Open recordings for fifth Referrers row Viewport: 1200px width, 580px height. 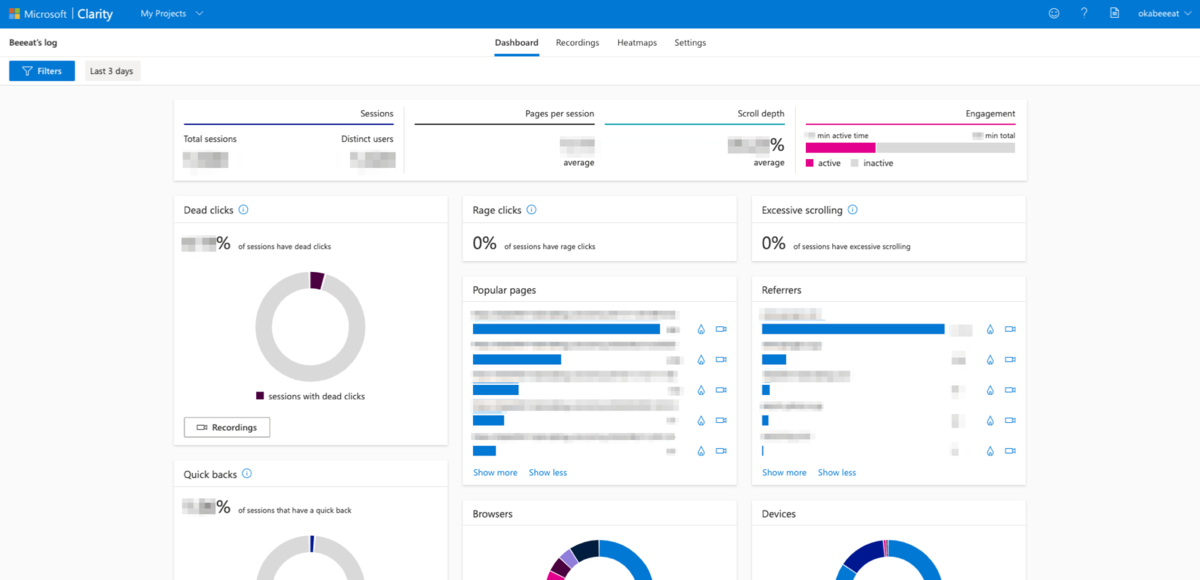(1010, 451)
